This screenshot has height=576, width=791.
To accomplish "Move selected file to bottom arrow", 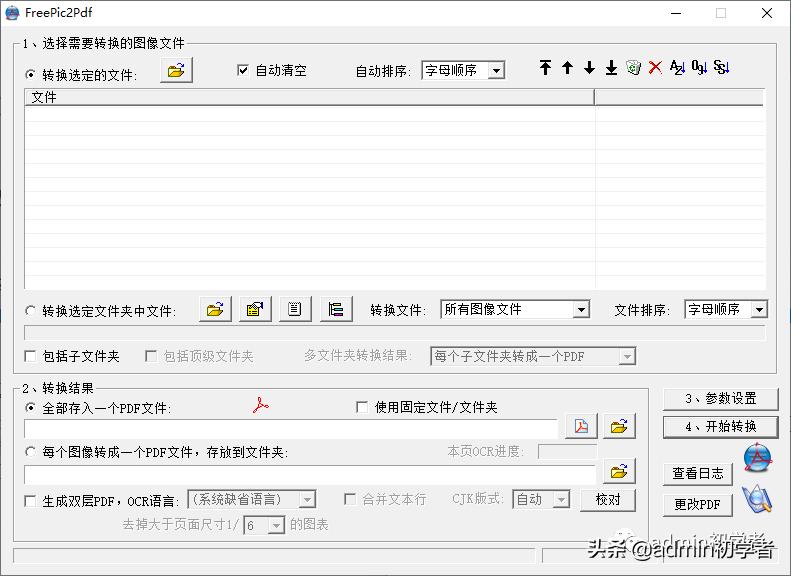I will click(x=611, y=68).
